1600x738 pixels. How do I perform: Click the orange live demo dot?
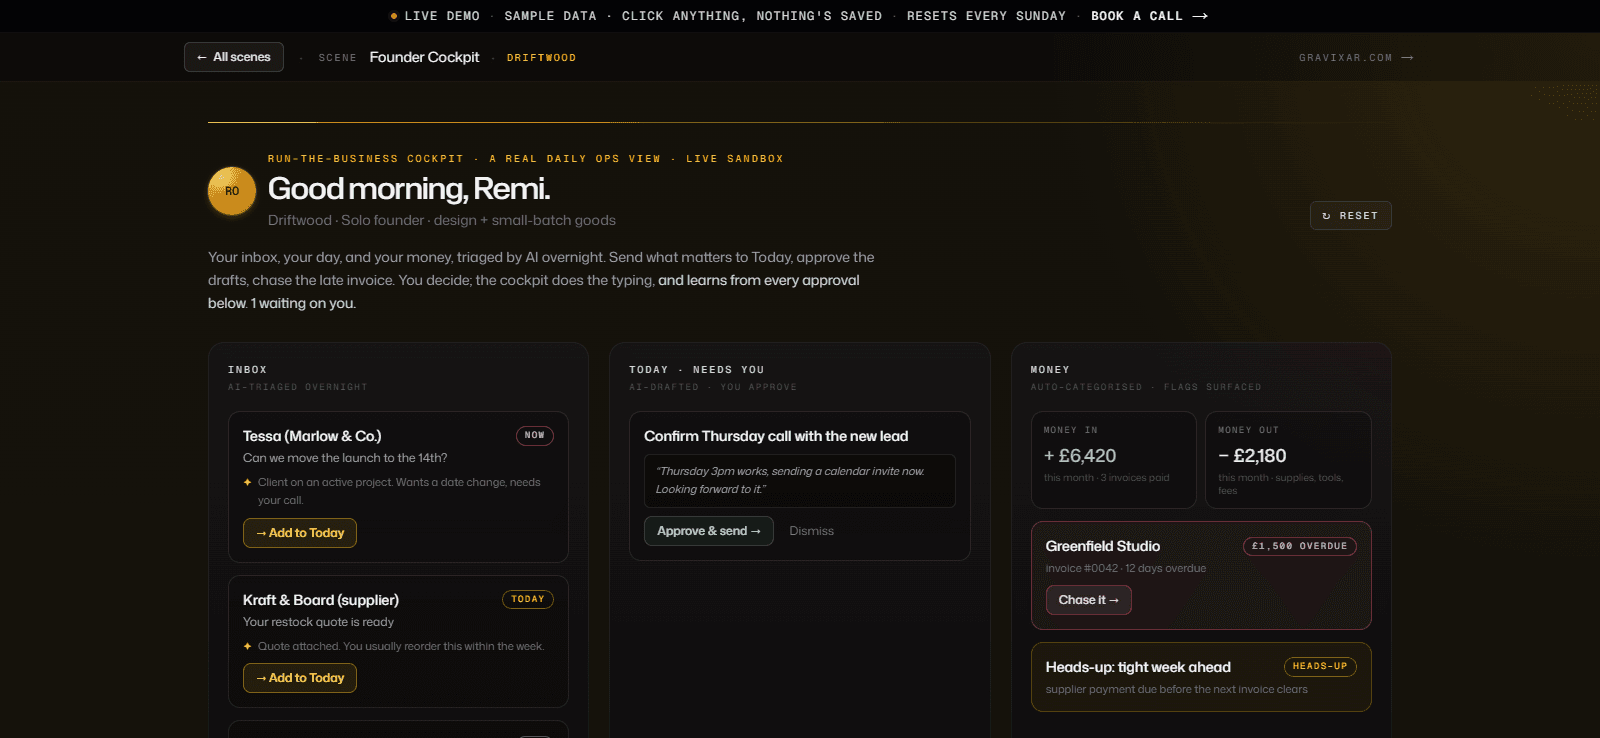coord(394,16)
